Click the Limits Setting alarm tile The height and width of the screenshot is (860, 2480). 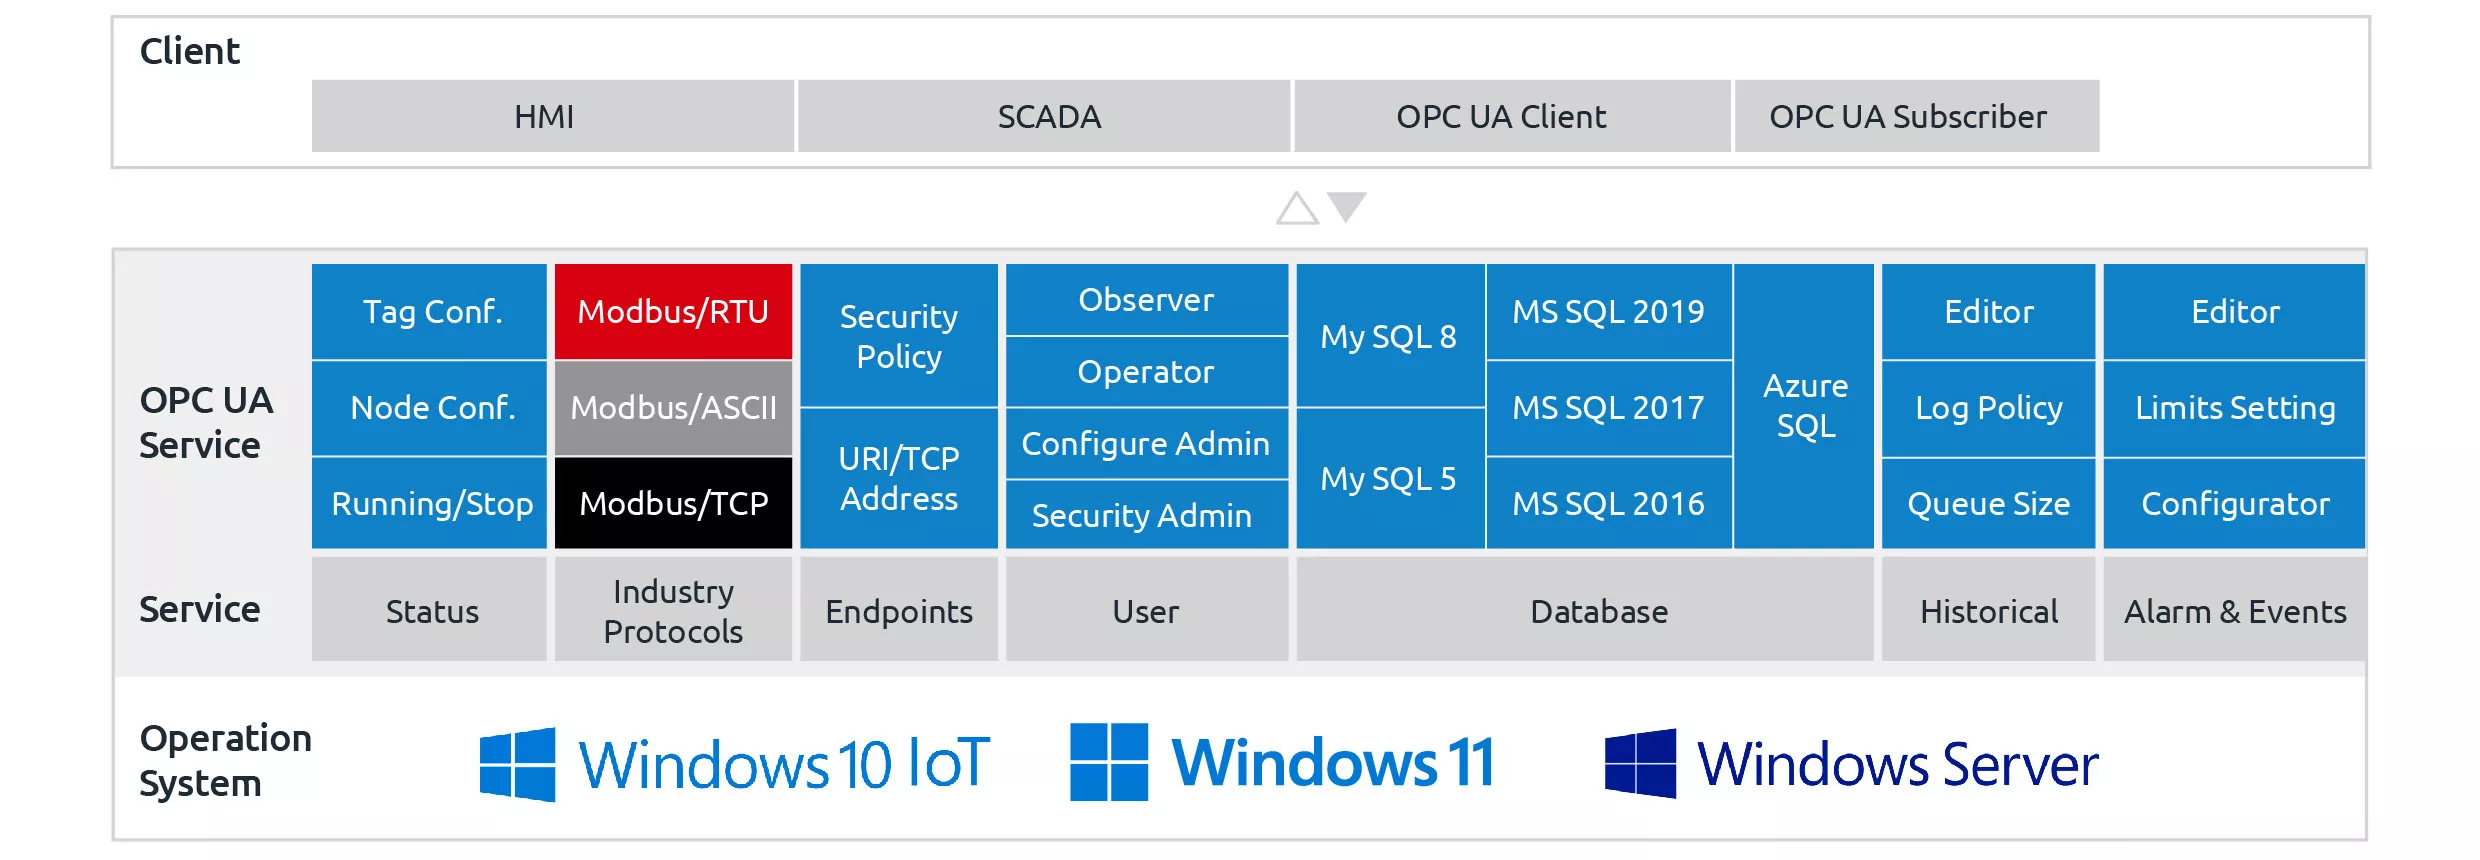point(2234,408)
